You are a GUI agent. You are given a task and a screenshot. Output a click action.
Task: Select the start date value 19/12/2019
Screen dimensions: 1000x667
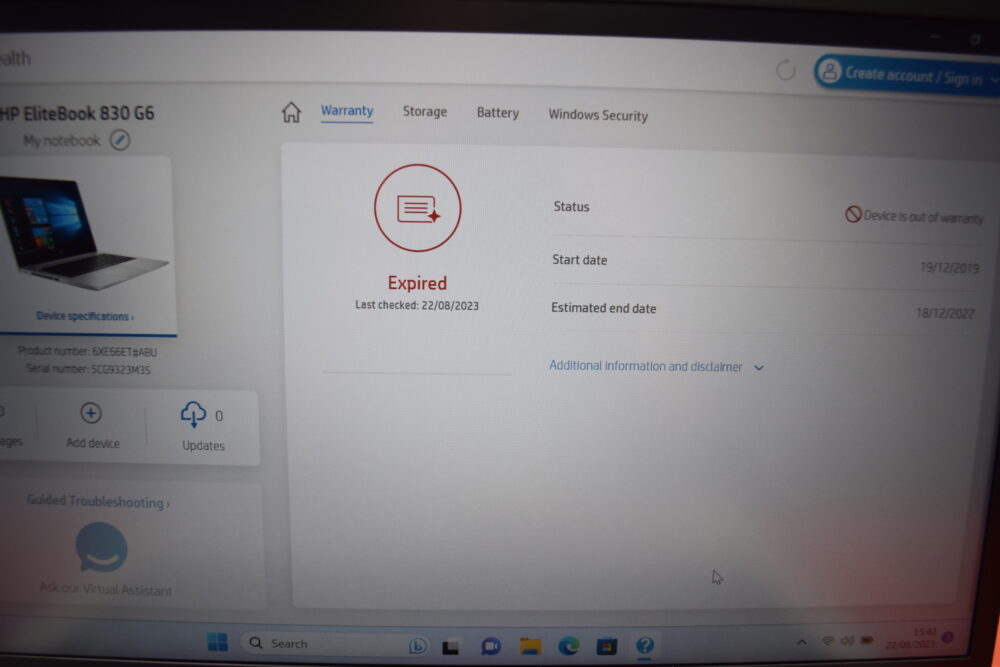[x=949, y=268]
